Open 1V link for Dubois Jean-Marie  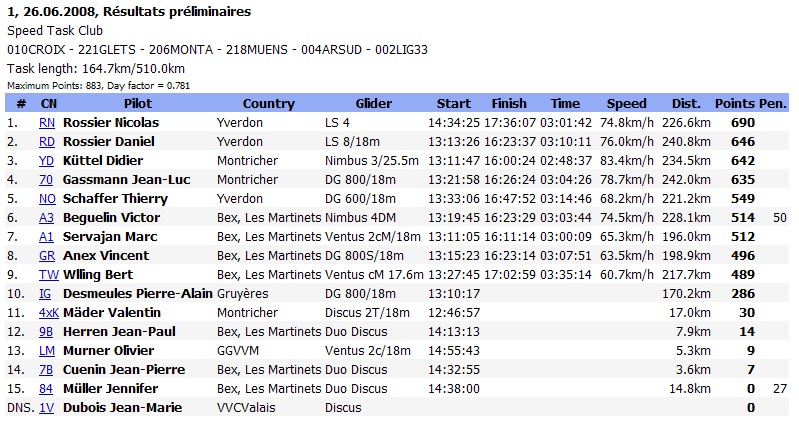click(x=46, y=407)
